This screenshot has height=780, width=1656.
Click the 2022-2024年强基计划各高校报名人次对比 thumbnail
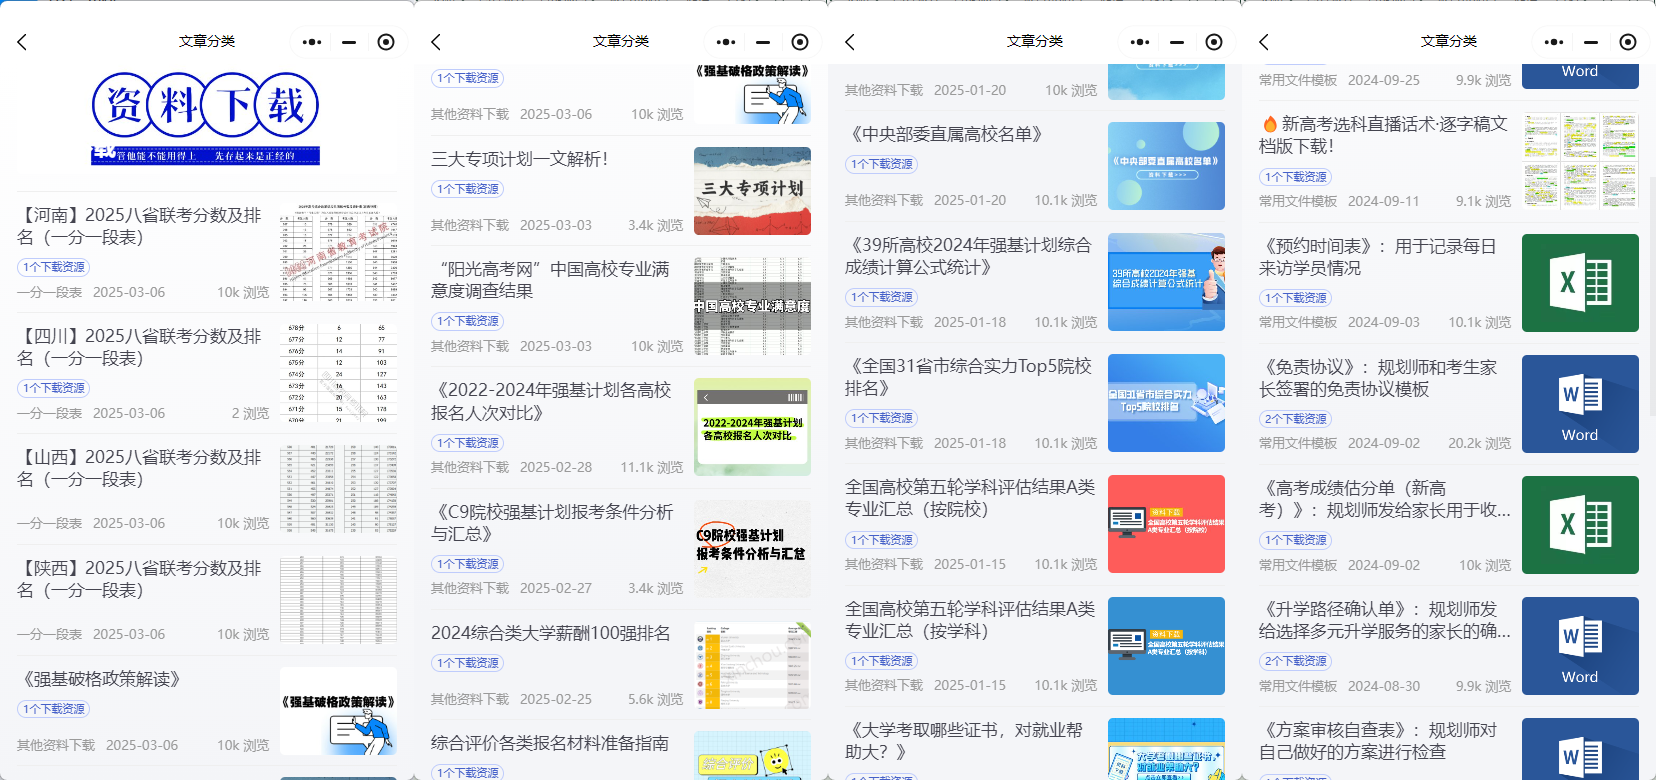coord(752,427)
